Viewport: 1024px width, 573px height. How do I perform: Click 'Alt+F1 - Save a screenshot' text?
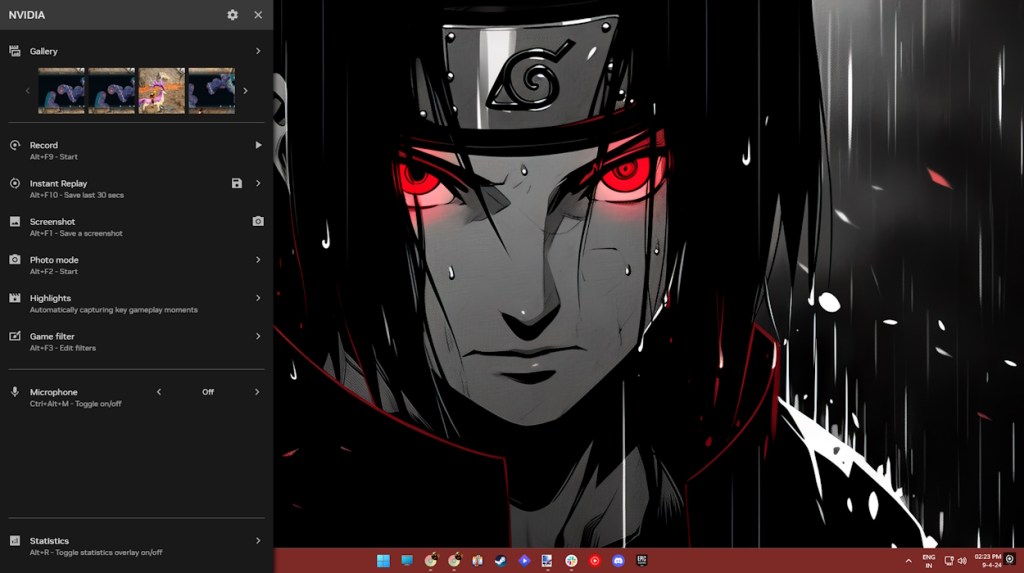(76, 233)
